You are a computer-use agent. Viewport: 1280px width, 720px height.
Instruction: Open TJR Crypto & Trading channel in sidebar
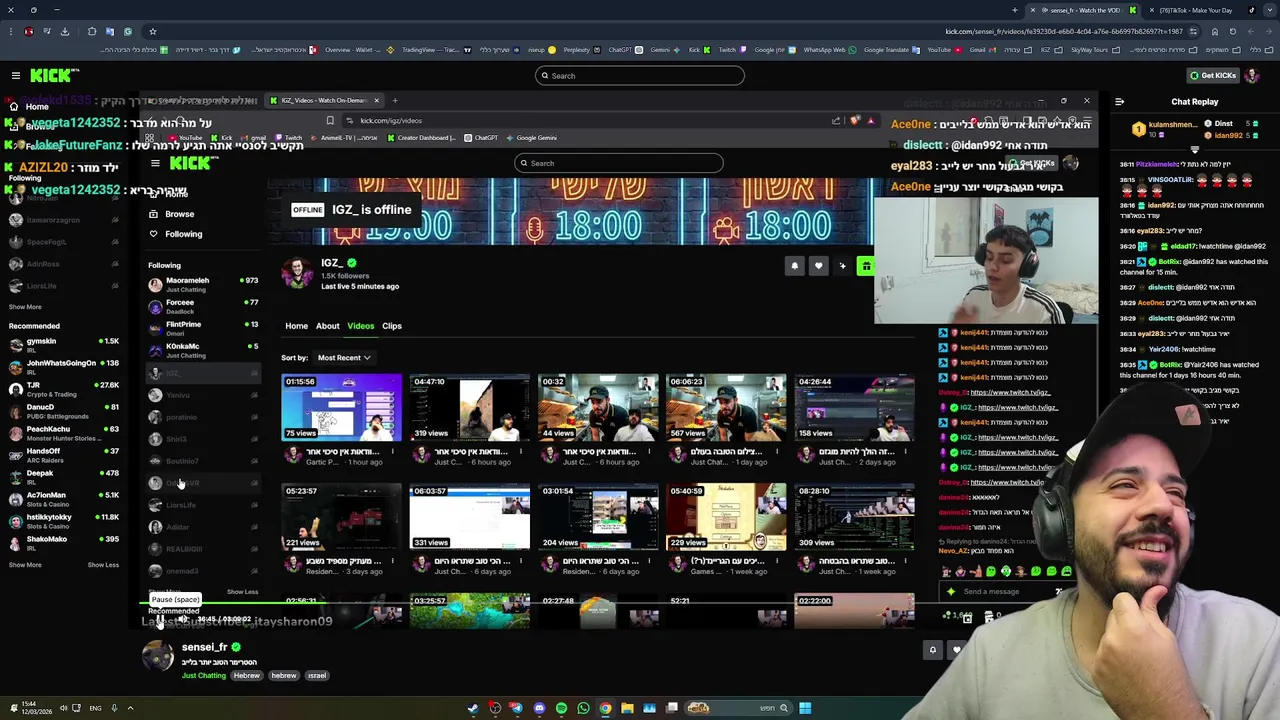(64, 389)
